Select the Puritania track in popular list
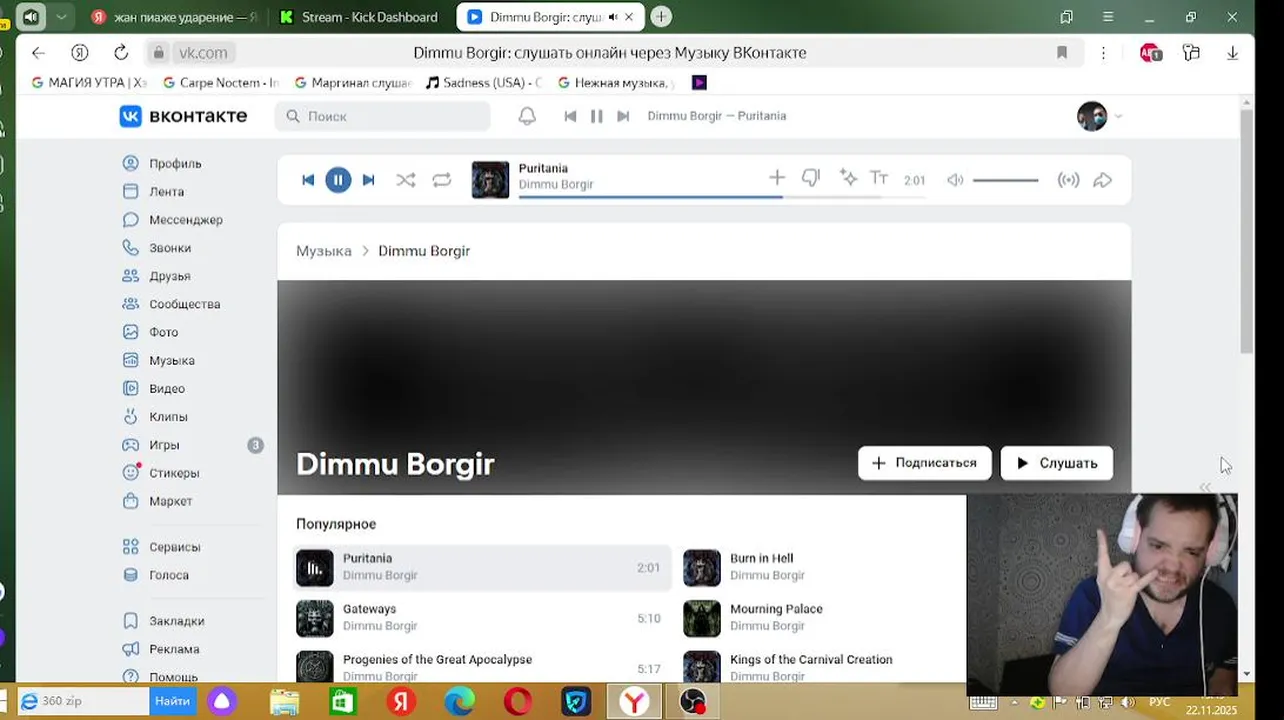 (480, 567)
